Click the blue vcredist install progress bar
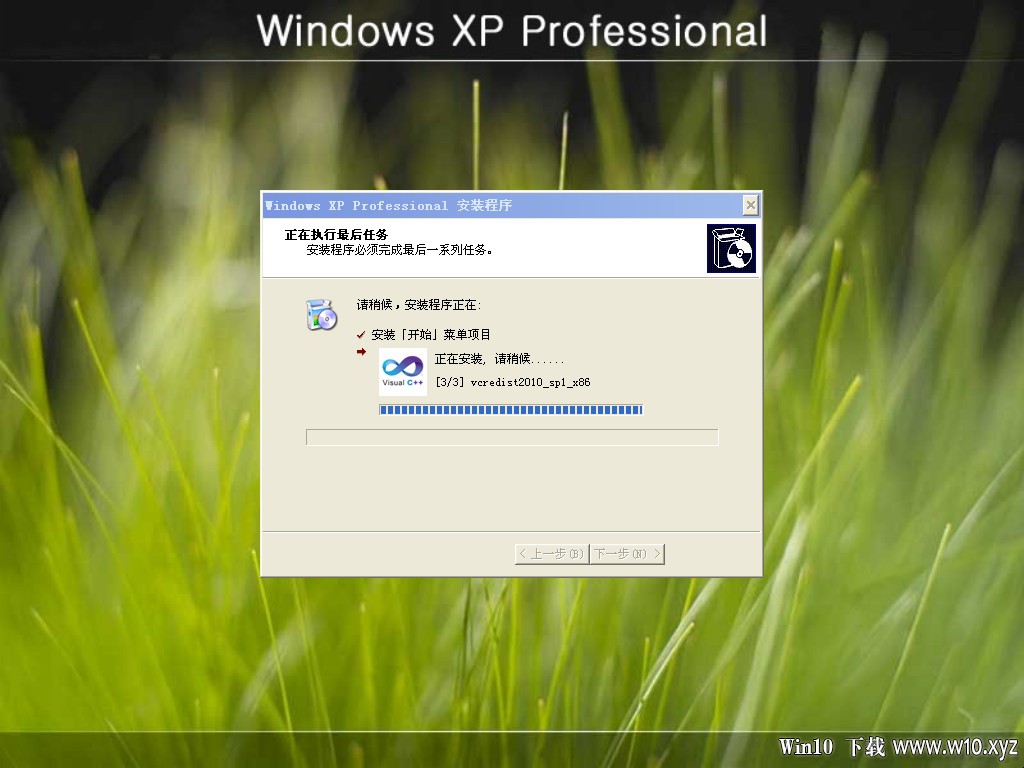Screen dimensions: 1024x768 (511, 409)
